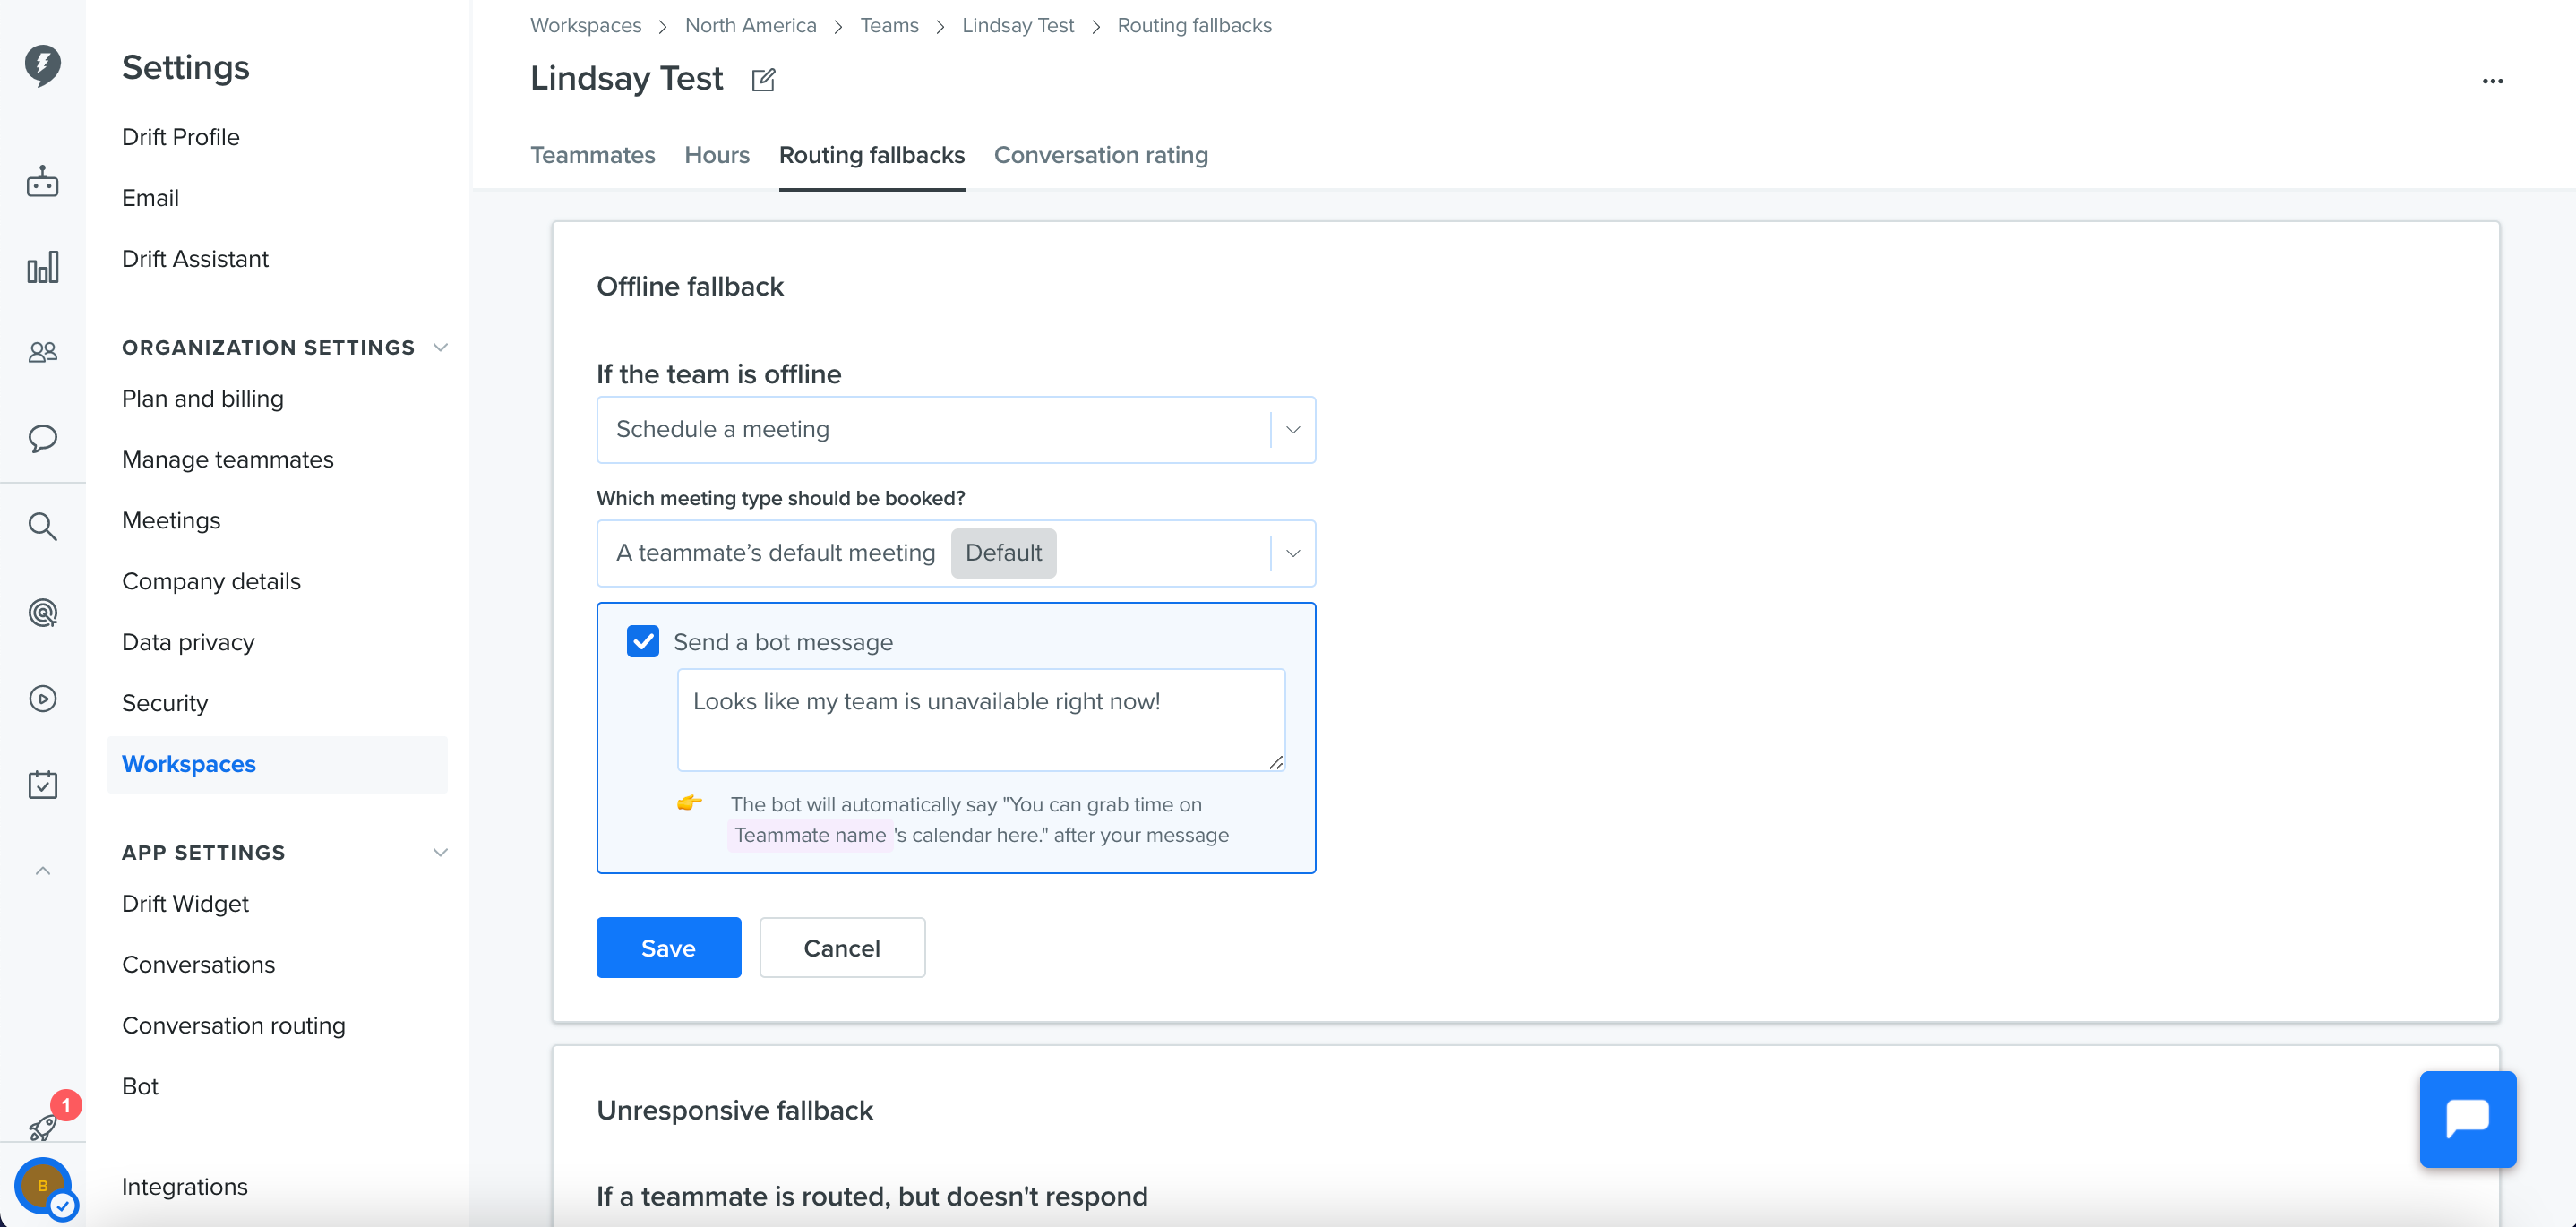Open Drift Profile settings

181,137
